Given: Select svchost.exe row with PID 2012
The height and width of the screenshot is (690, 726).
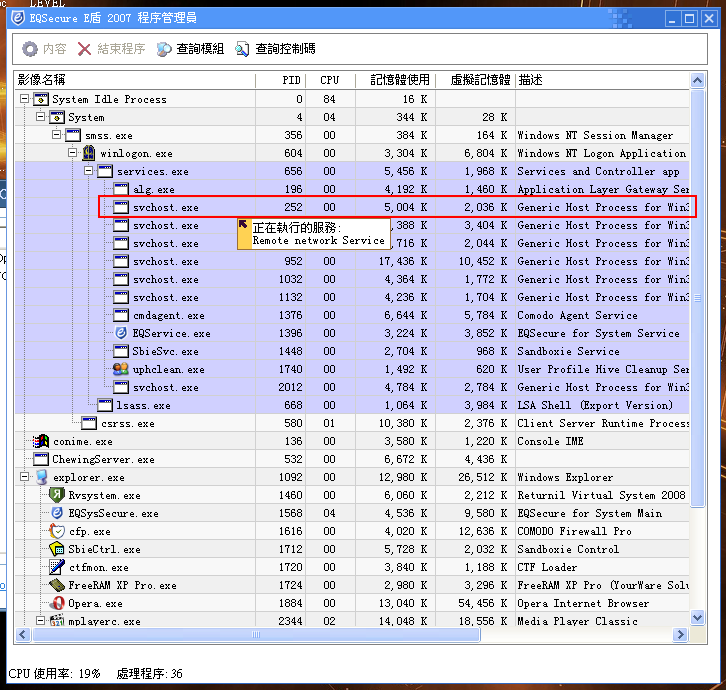Looking at the screenshot, I should (x=352, y=387).
